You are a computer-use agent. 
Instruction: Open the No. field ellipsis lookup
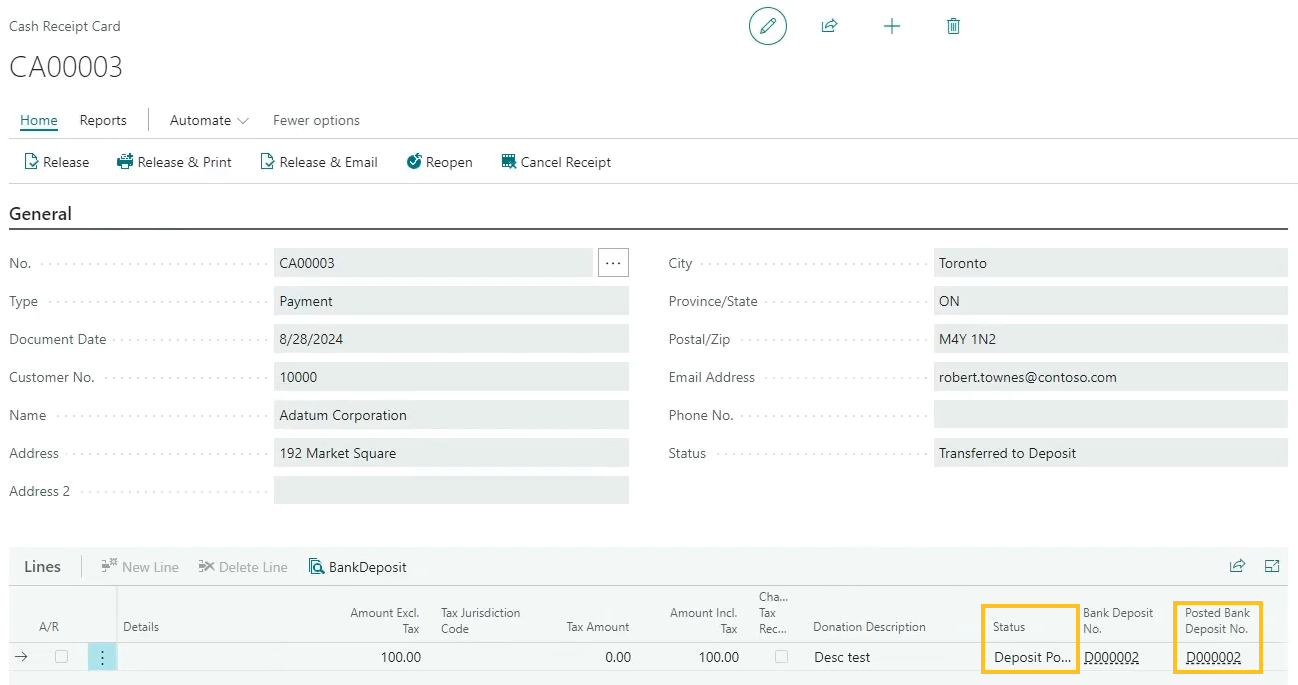[x=613, y=263]
